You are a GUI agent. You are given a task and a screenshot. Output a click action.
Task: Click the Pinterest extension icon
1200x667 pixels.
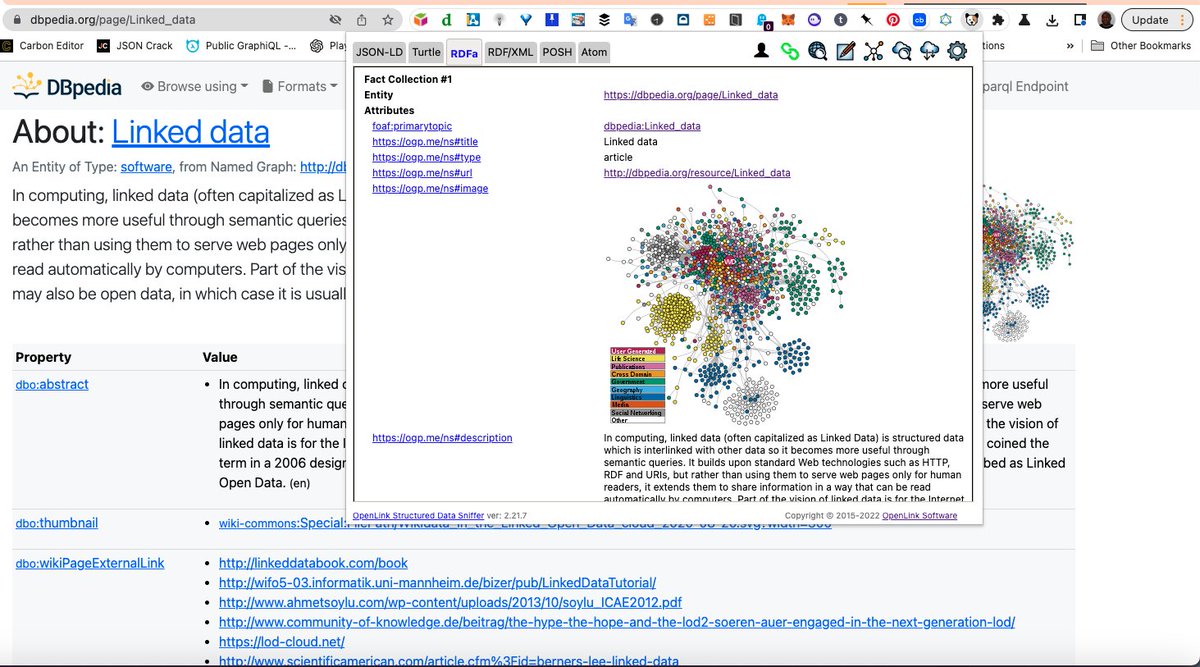[892, 19]
